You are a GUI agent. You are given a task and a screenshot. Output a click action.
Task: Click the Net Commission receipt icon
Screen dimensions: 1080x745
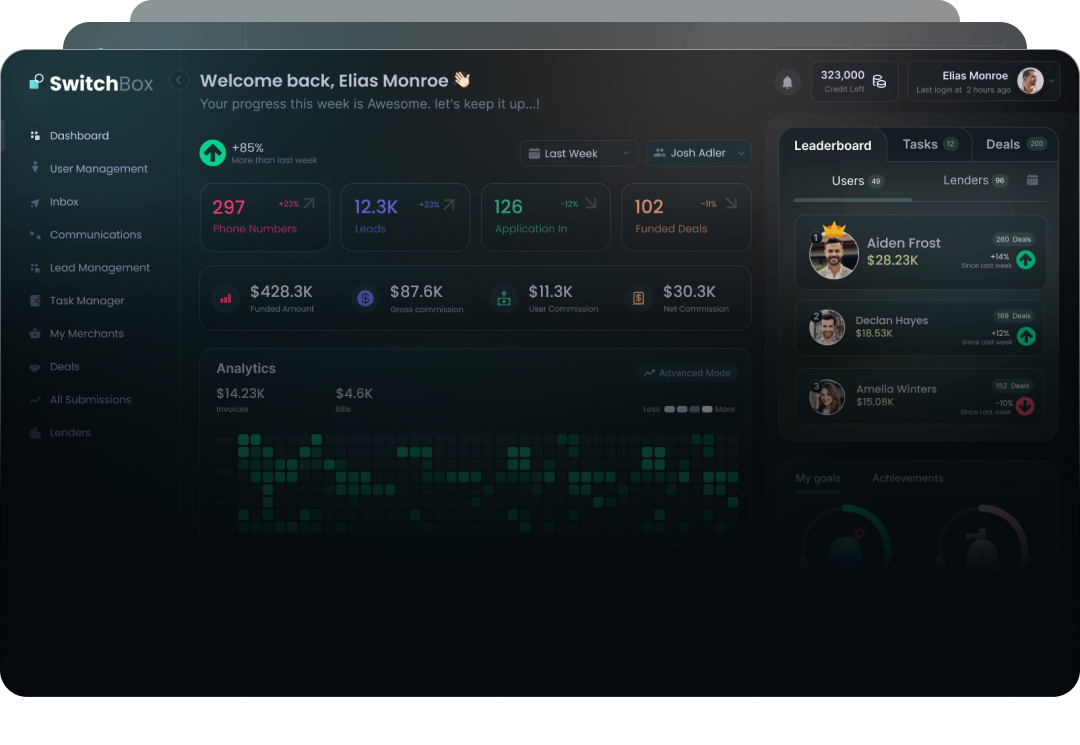click(638, 298)
